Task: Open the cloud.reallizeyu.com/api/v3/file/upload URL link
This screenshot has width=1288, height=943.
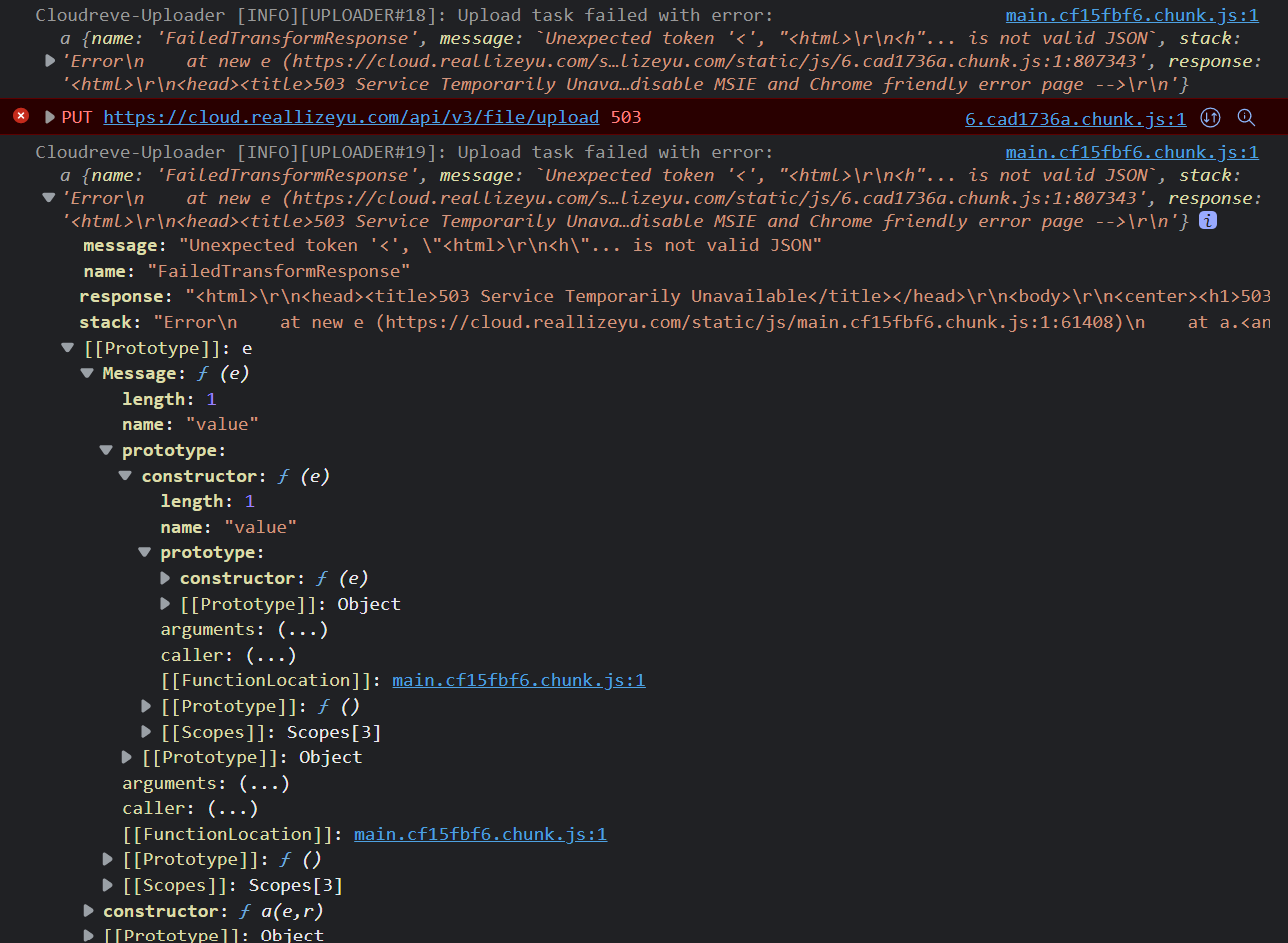Action: point(351,117)
